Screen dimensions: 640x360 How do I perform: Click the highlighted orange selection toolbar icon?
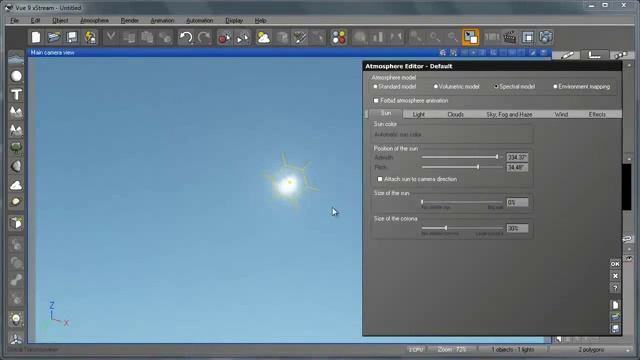[x=471, y=37]
